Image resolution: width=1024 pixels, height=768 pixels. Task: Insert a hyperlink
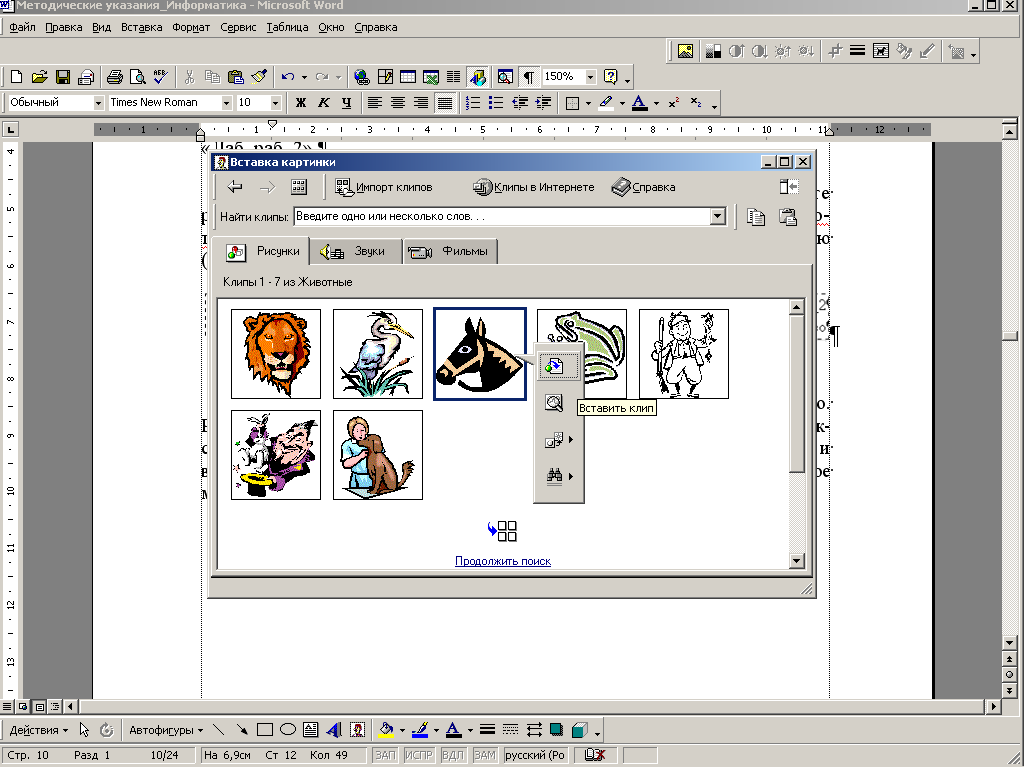tap(362, 77)
